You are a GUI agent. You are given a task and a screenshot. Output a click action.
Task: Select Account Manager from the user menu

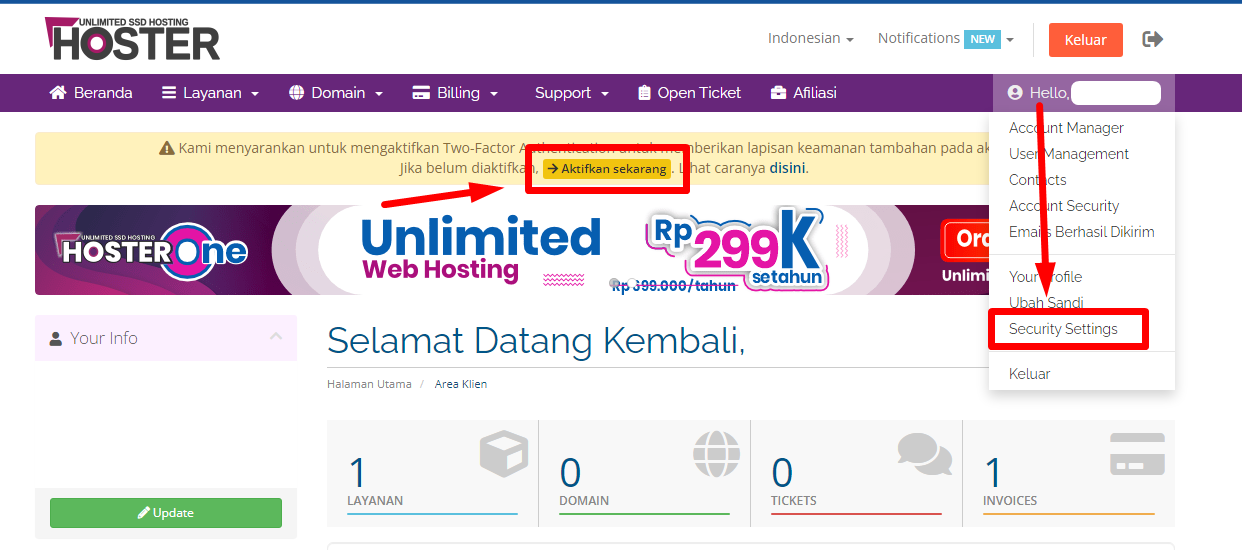pyautogui.click(x=1066, y=128)
